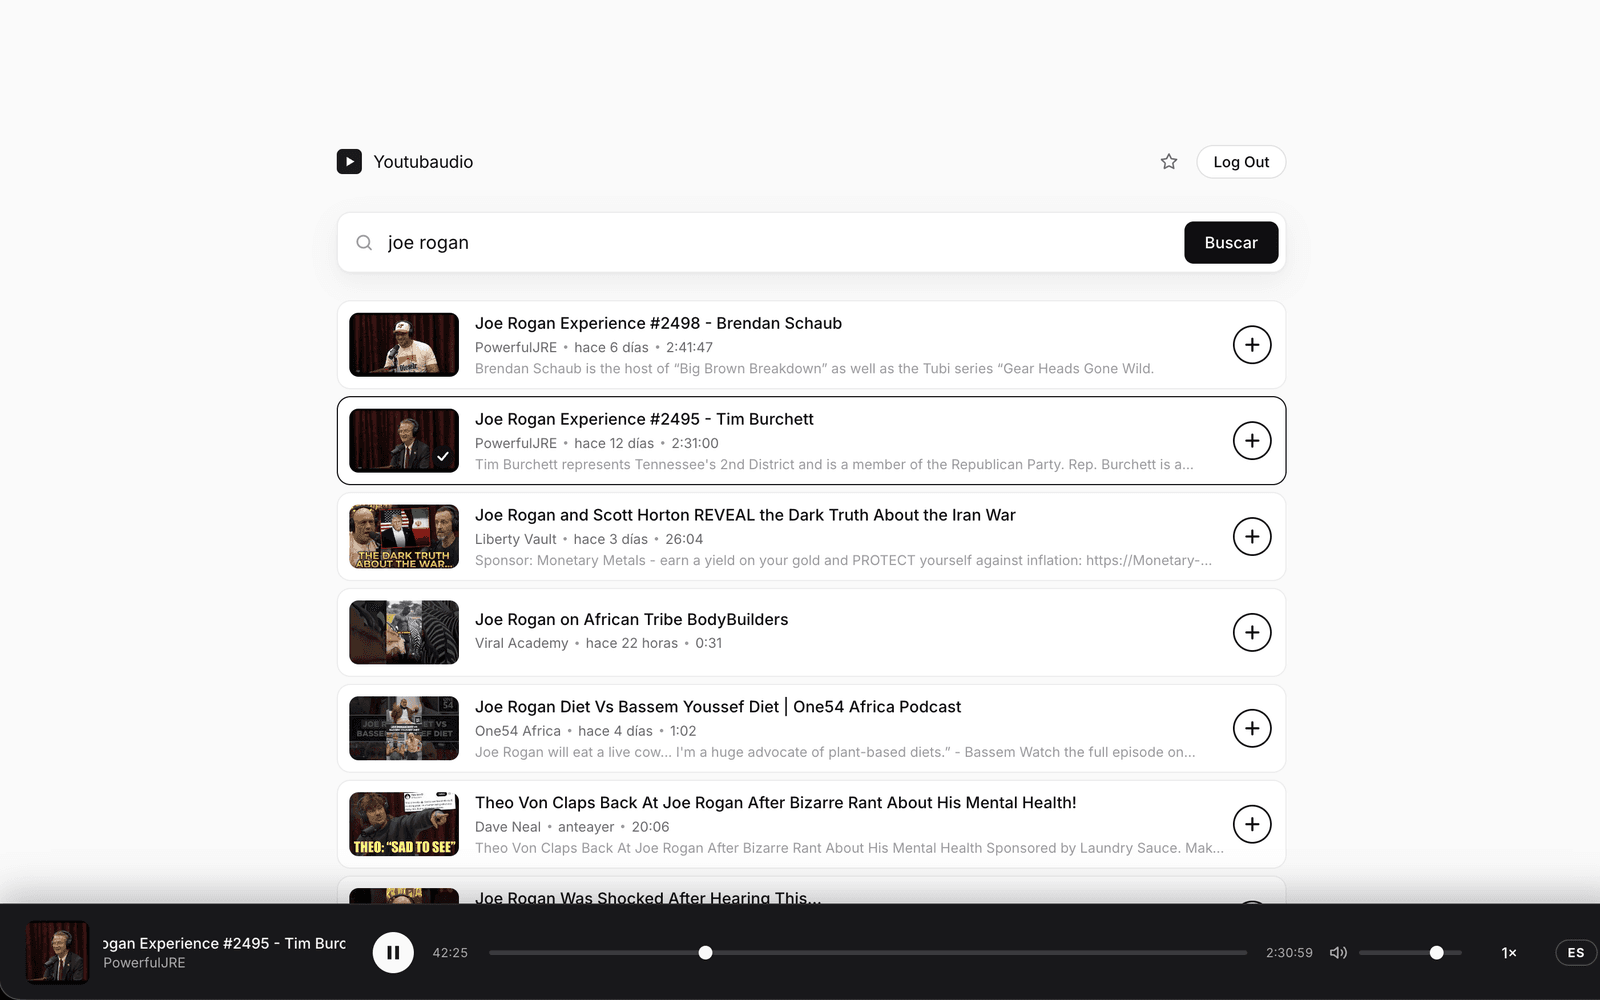Screen dimensions: 1600x1000
Task: Click hace 12 días upload date
Action: [614, 444]
